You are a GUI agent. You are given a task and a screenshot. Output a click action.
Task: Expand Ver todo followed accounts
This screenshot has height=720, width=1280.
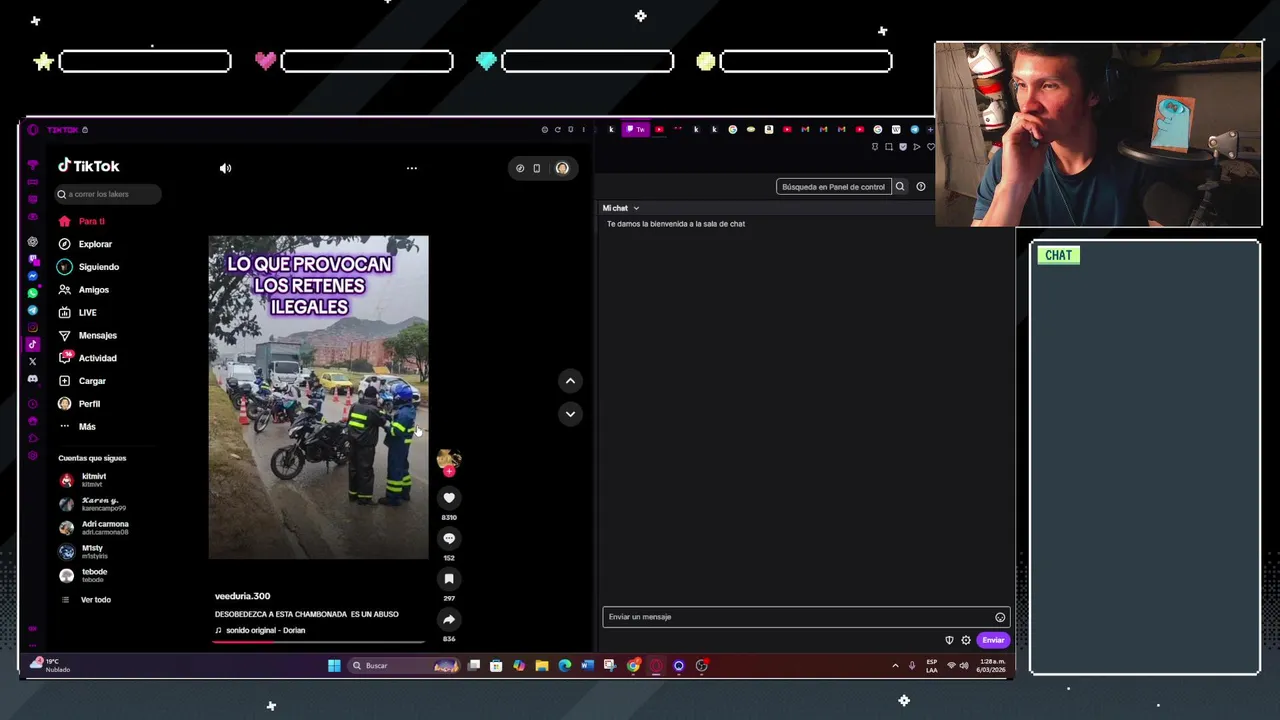pyautogui.click(x=87, y=600)
